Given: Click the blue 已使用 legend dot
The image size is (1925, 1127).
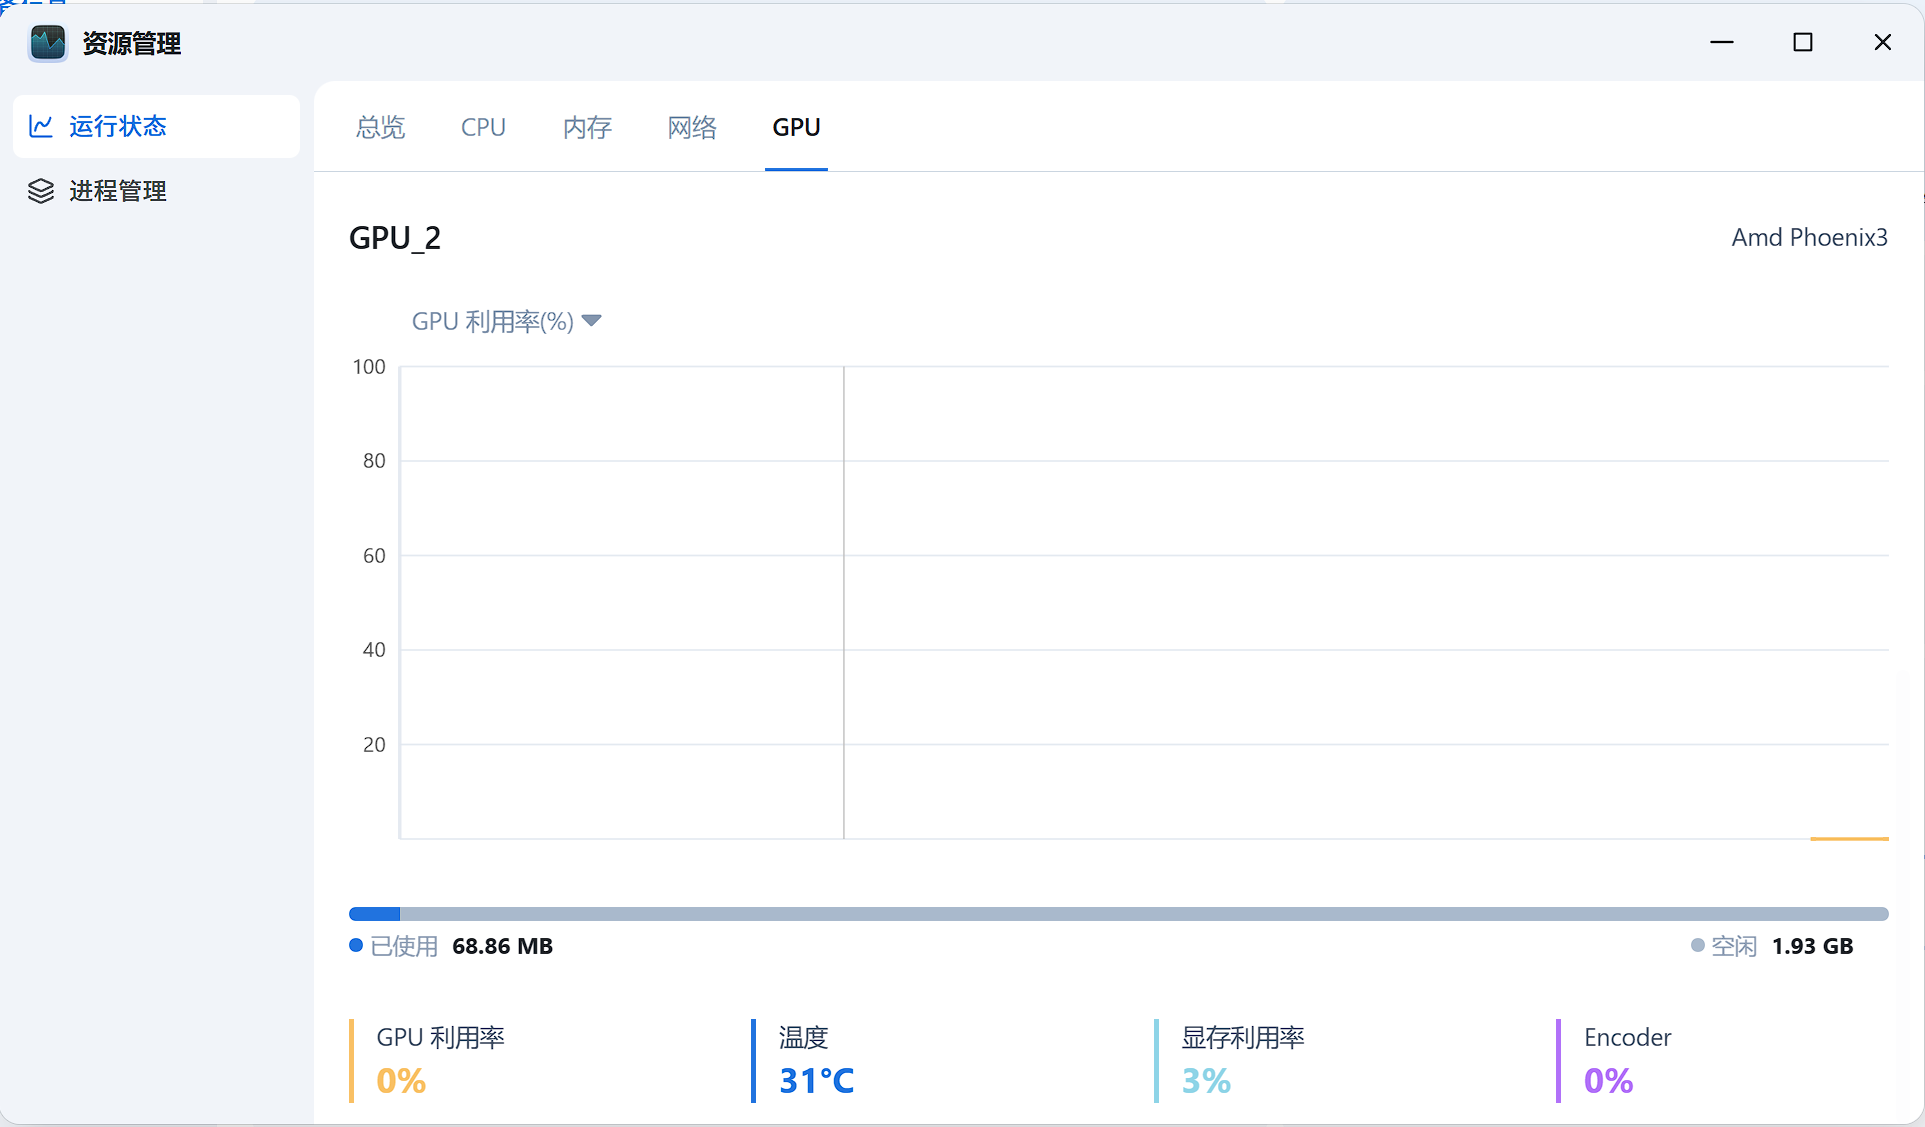Looking at the screenshot, I should click(x=355, y=946).
